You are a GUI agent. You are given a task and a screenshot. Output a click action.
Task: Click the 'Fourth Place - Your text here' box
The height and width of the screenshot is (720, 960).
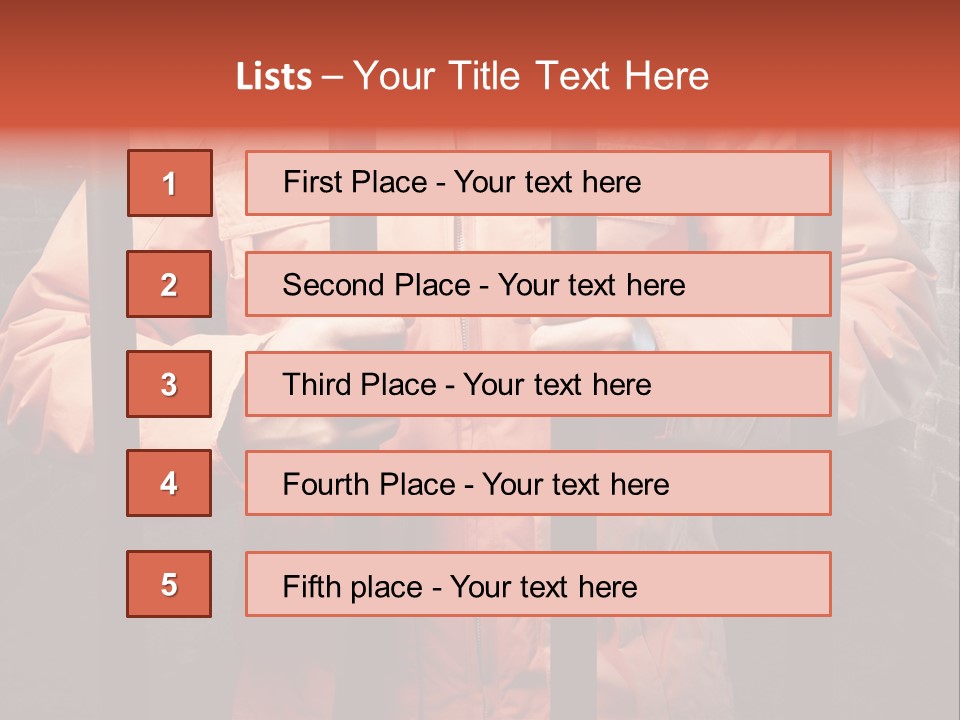pos(538,483)
